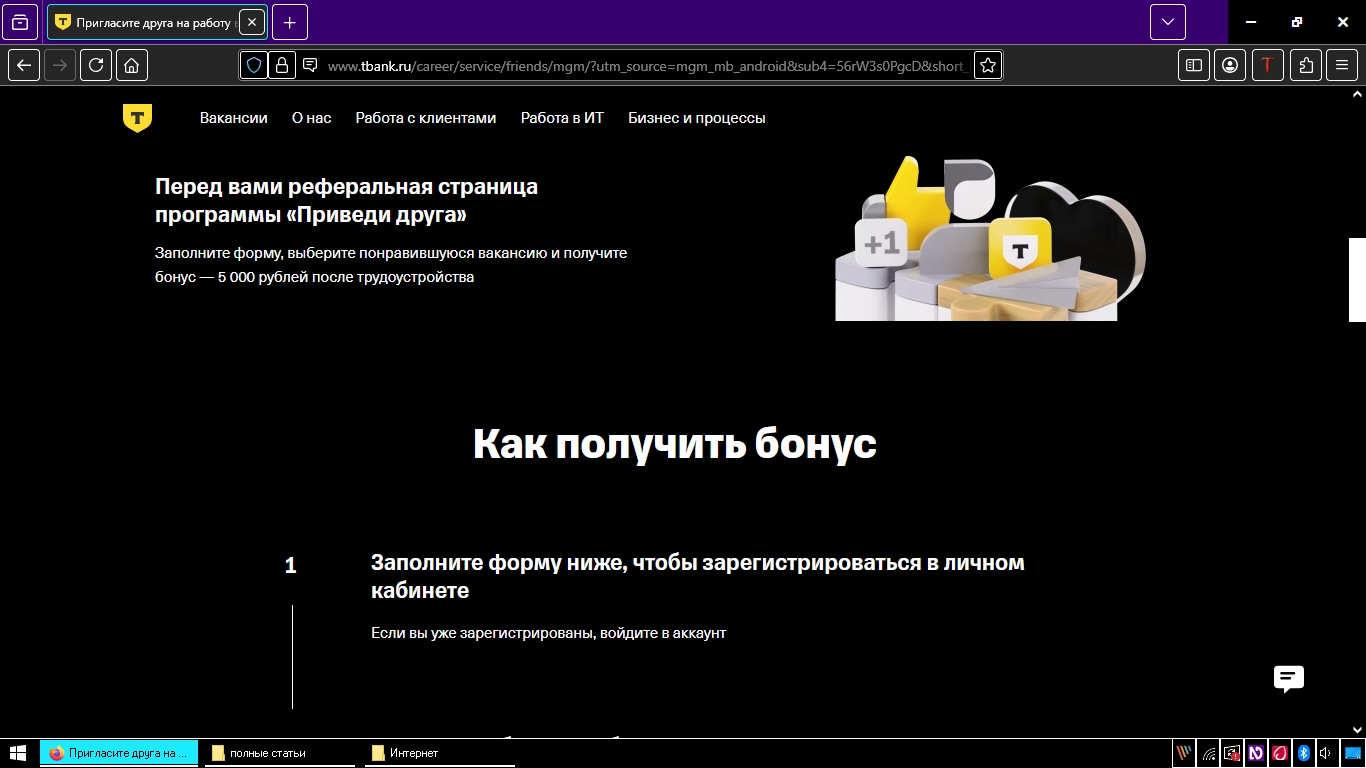Open Firefox View in the tab strip
The image size is (1366, 768).
click(x=20, y=22)
